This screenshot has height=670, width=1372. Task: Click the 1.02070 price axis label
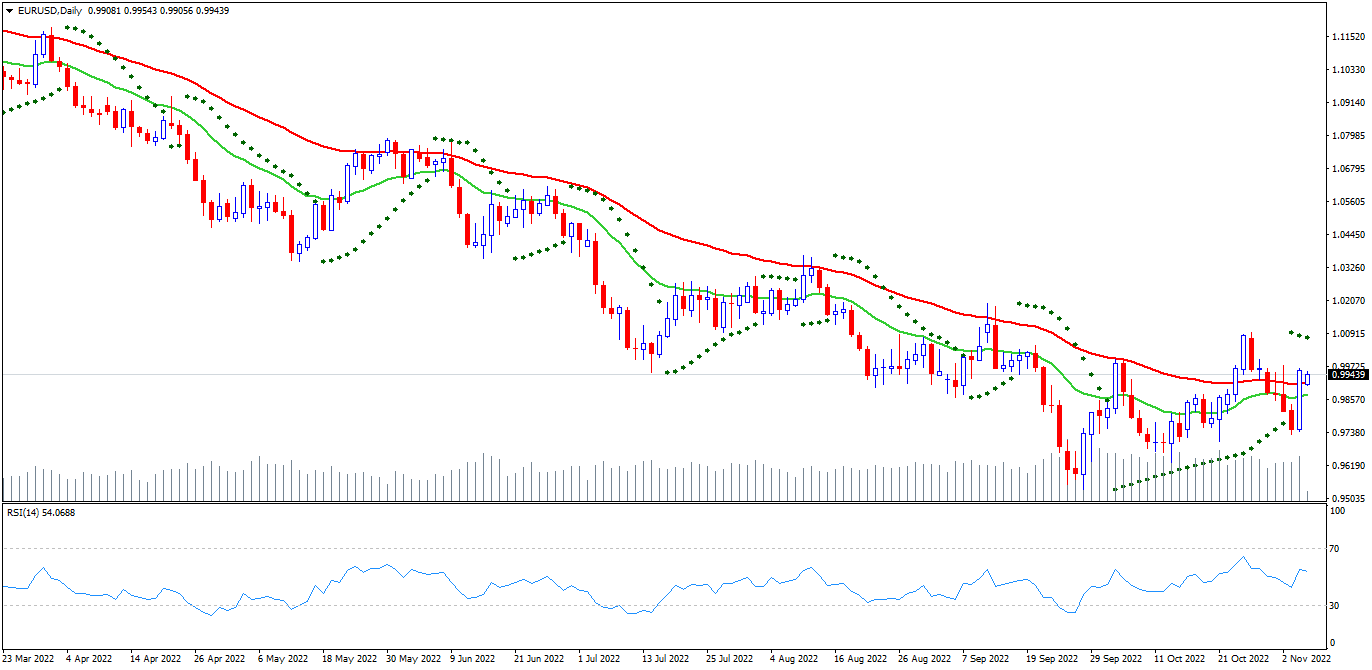1347,300
